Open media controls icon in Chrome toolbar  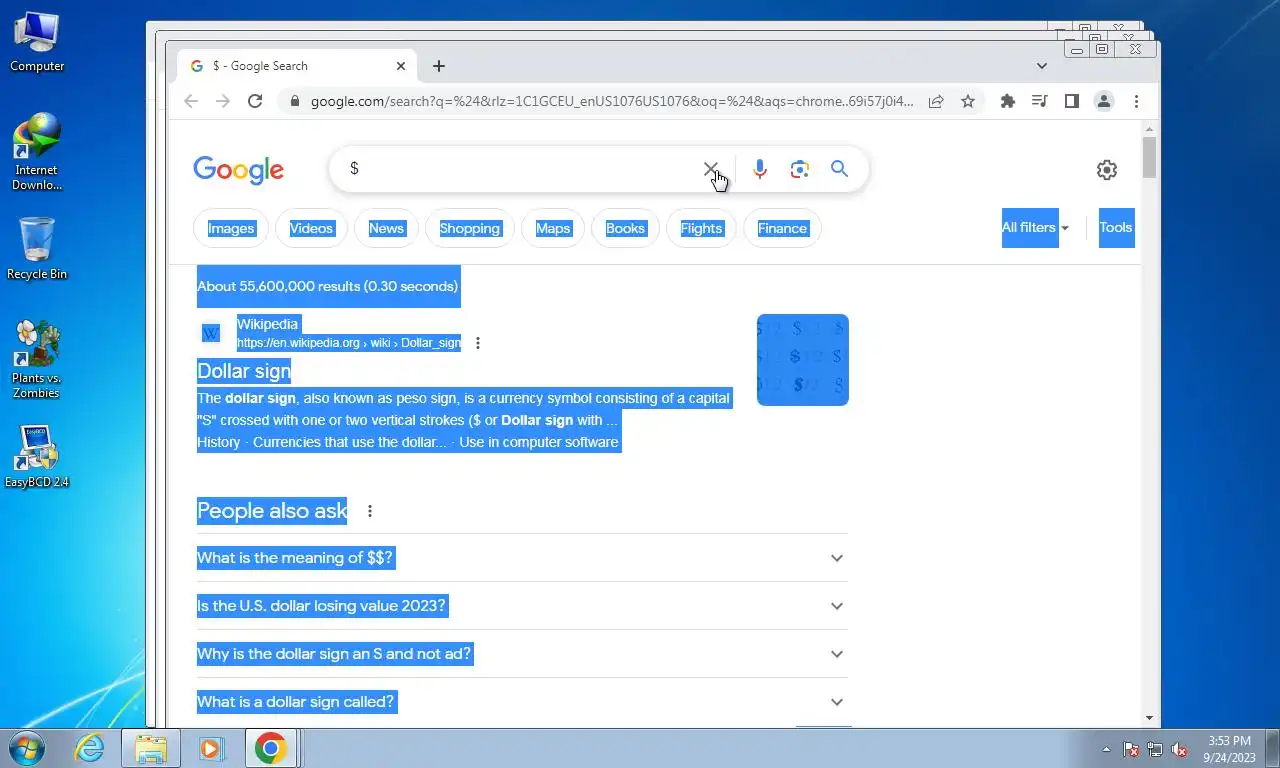click(x=1040, y=101)
